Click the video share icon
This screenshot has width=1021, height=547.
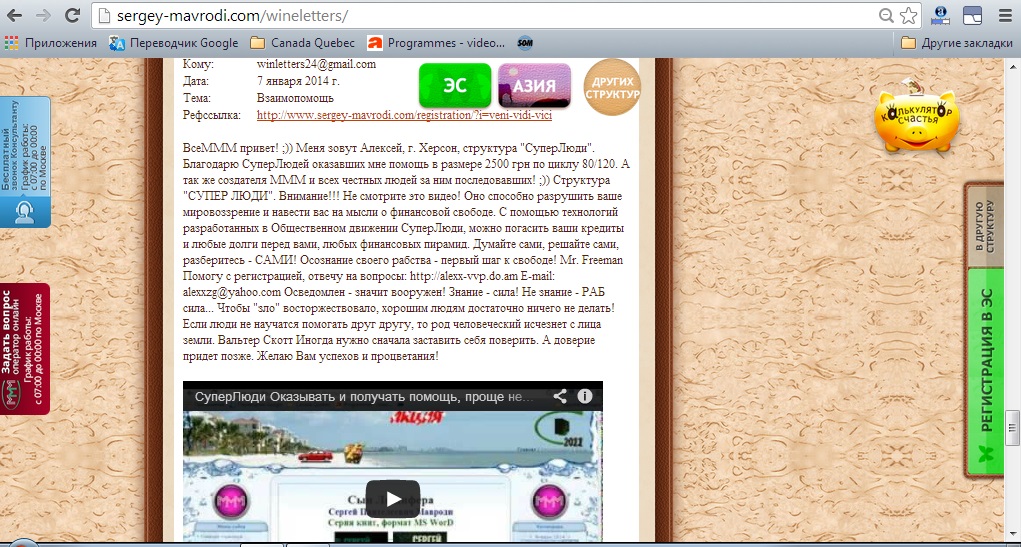(559, 396)
